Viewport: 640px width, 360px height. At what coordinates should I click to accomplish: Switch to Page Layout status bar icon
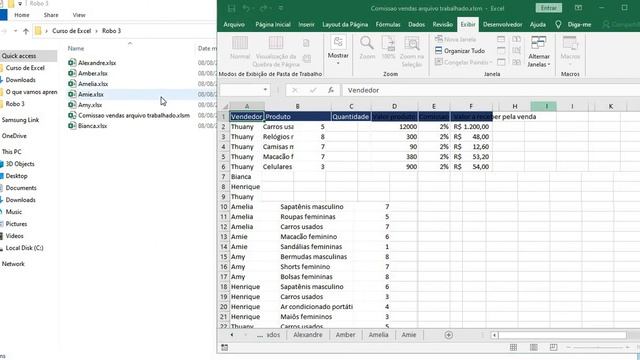click(x=533, y=347)
